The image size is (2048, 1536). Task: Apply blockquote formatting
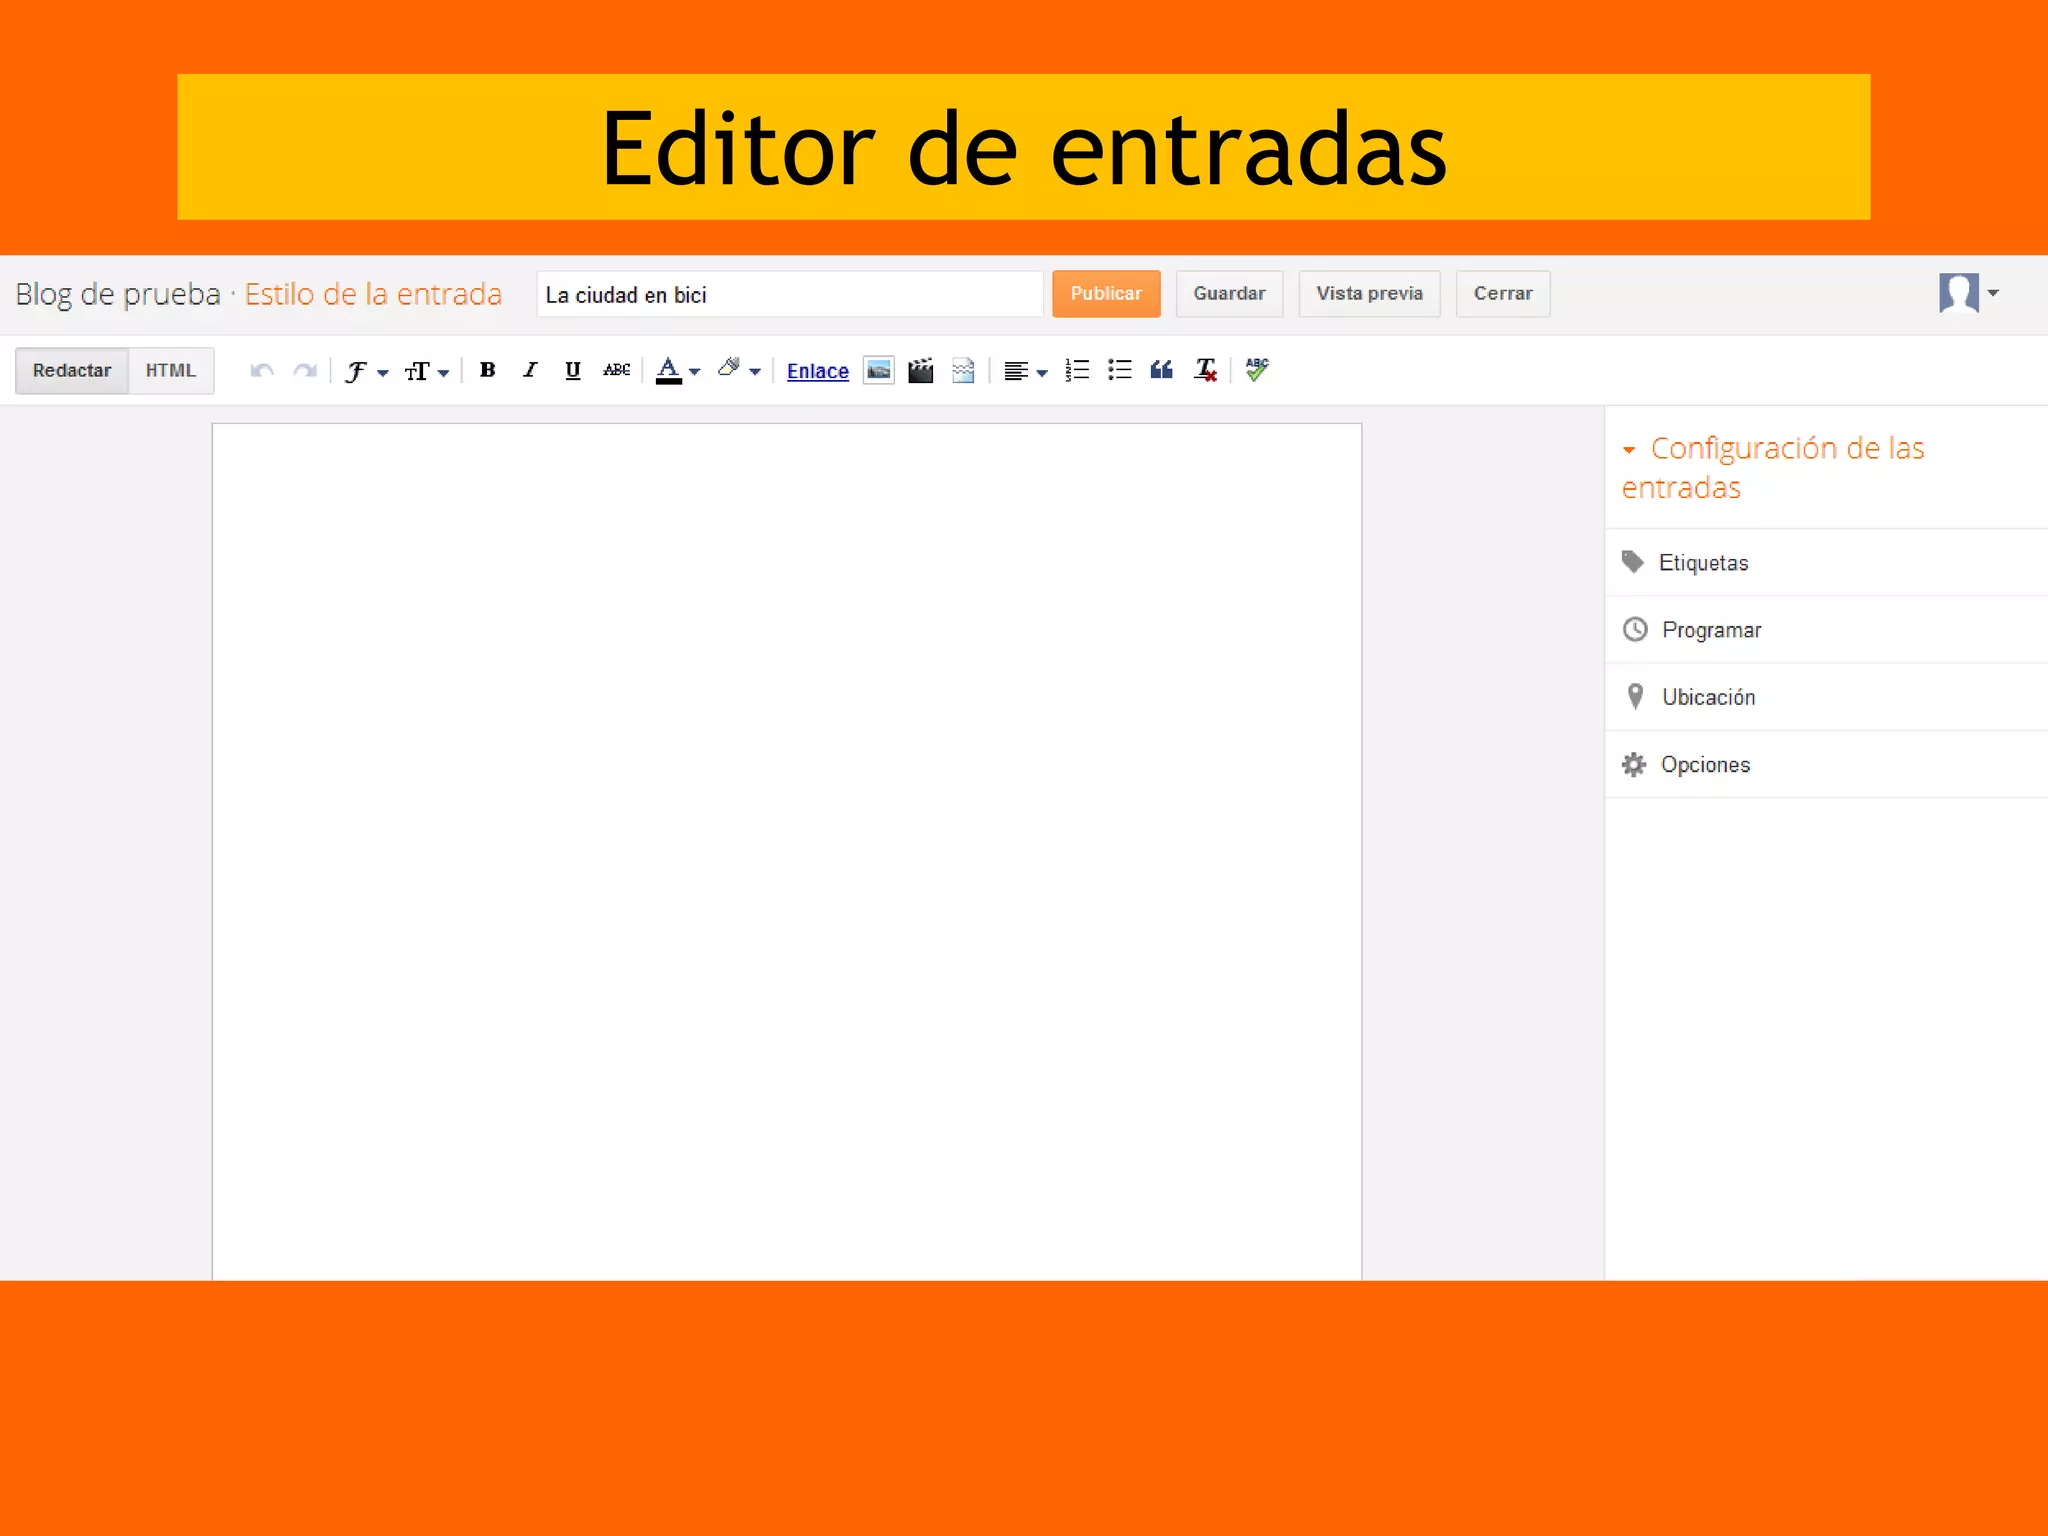tap(1161, 370)
